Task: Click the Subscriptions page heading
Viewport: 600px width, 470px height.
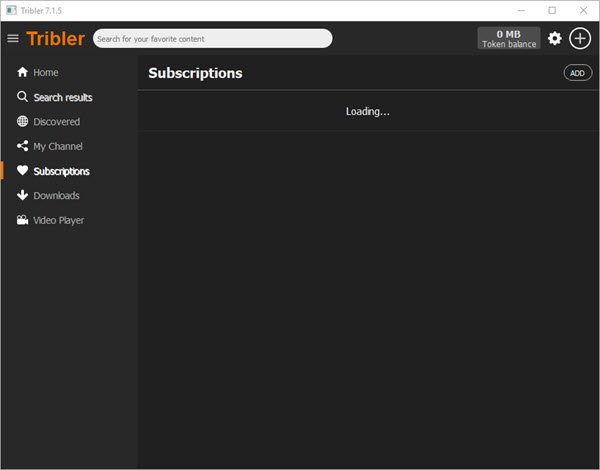Action: (x=195, y=73)
